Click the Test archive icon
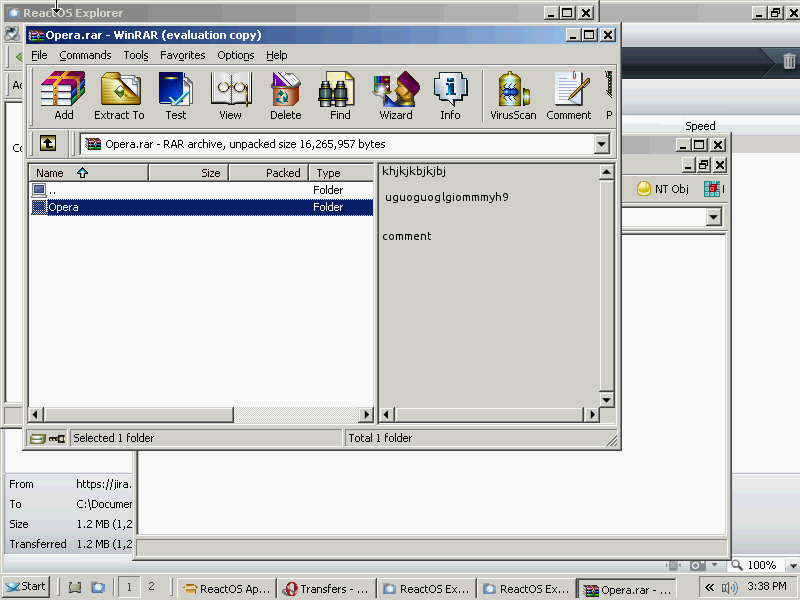The height and width of the screenshot is (600, 800). click(176, 95)
